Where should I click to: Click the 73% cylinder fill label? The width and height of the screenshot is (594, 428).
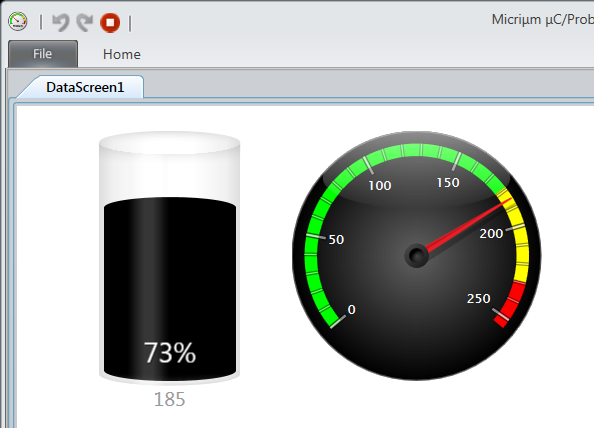click(x=170, y=353)
